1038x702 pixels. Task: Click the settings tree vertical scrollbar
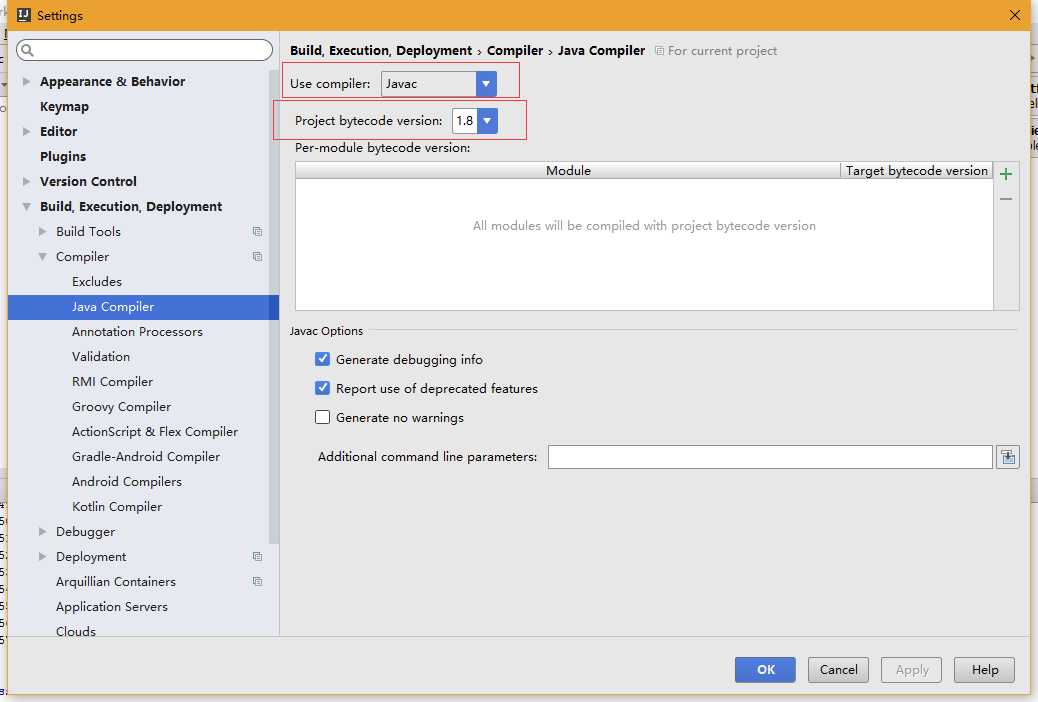tap(274, 308)
